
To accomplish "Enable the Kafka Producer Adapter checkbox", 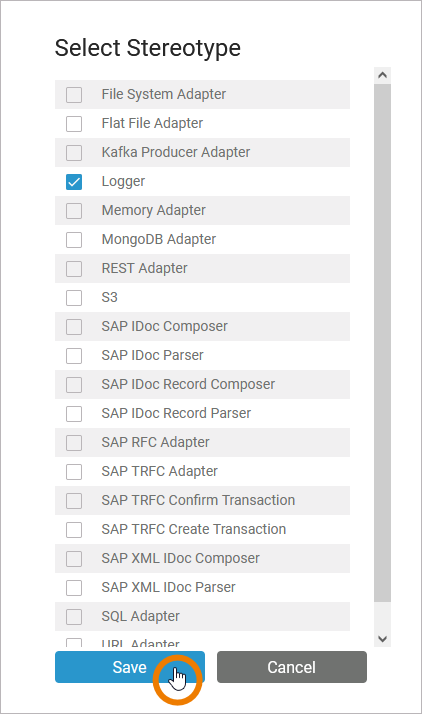I will (x=74, y=153).
